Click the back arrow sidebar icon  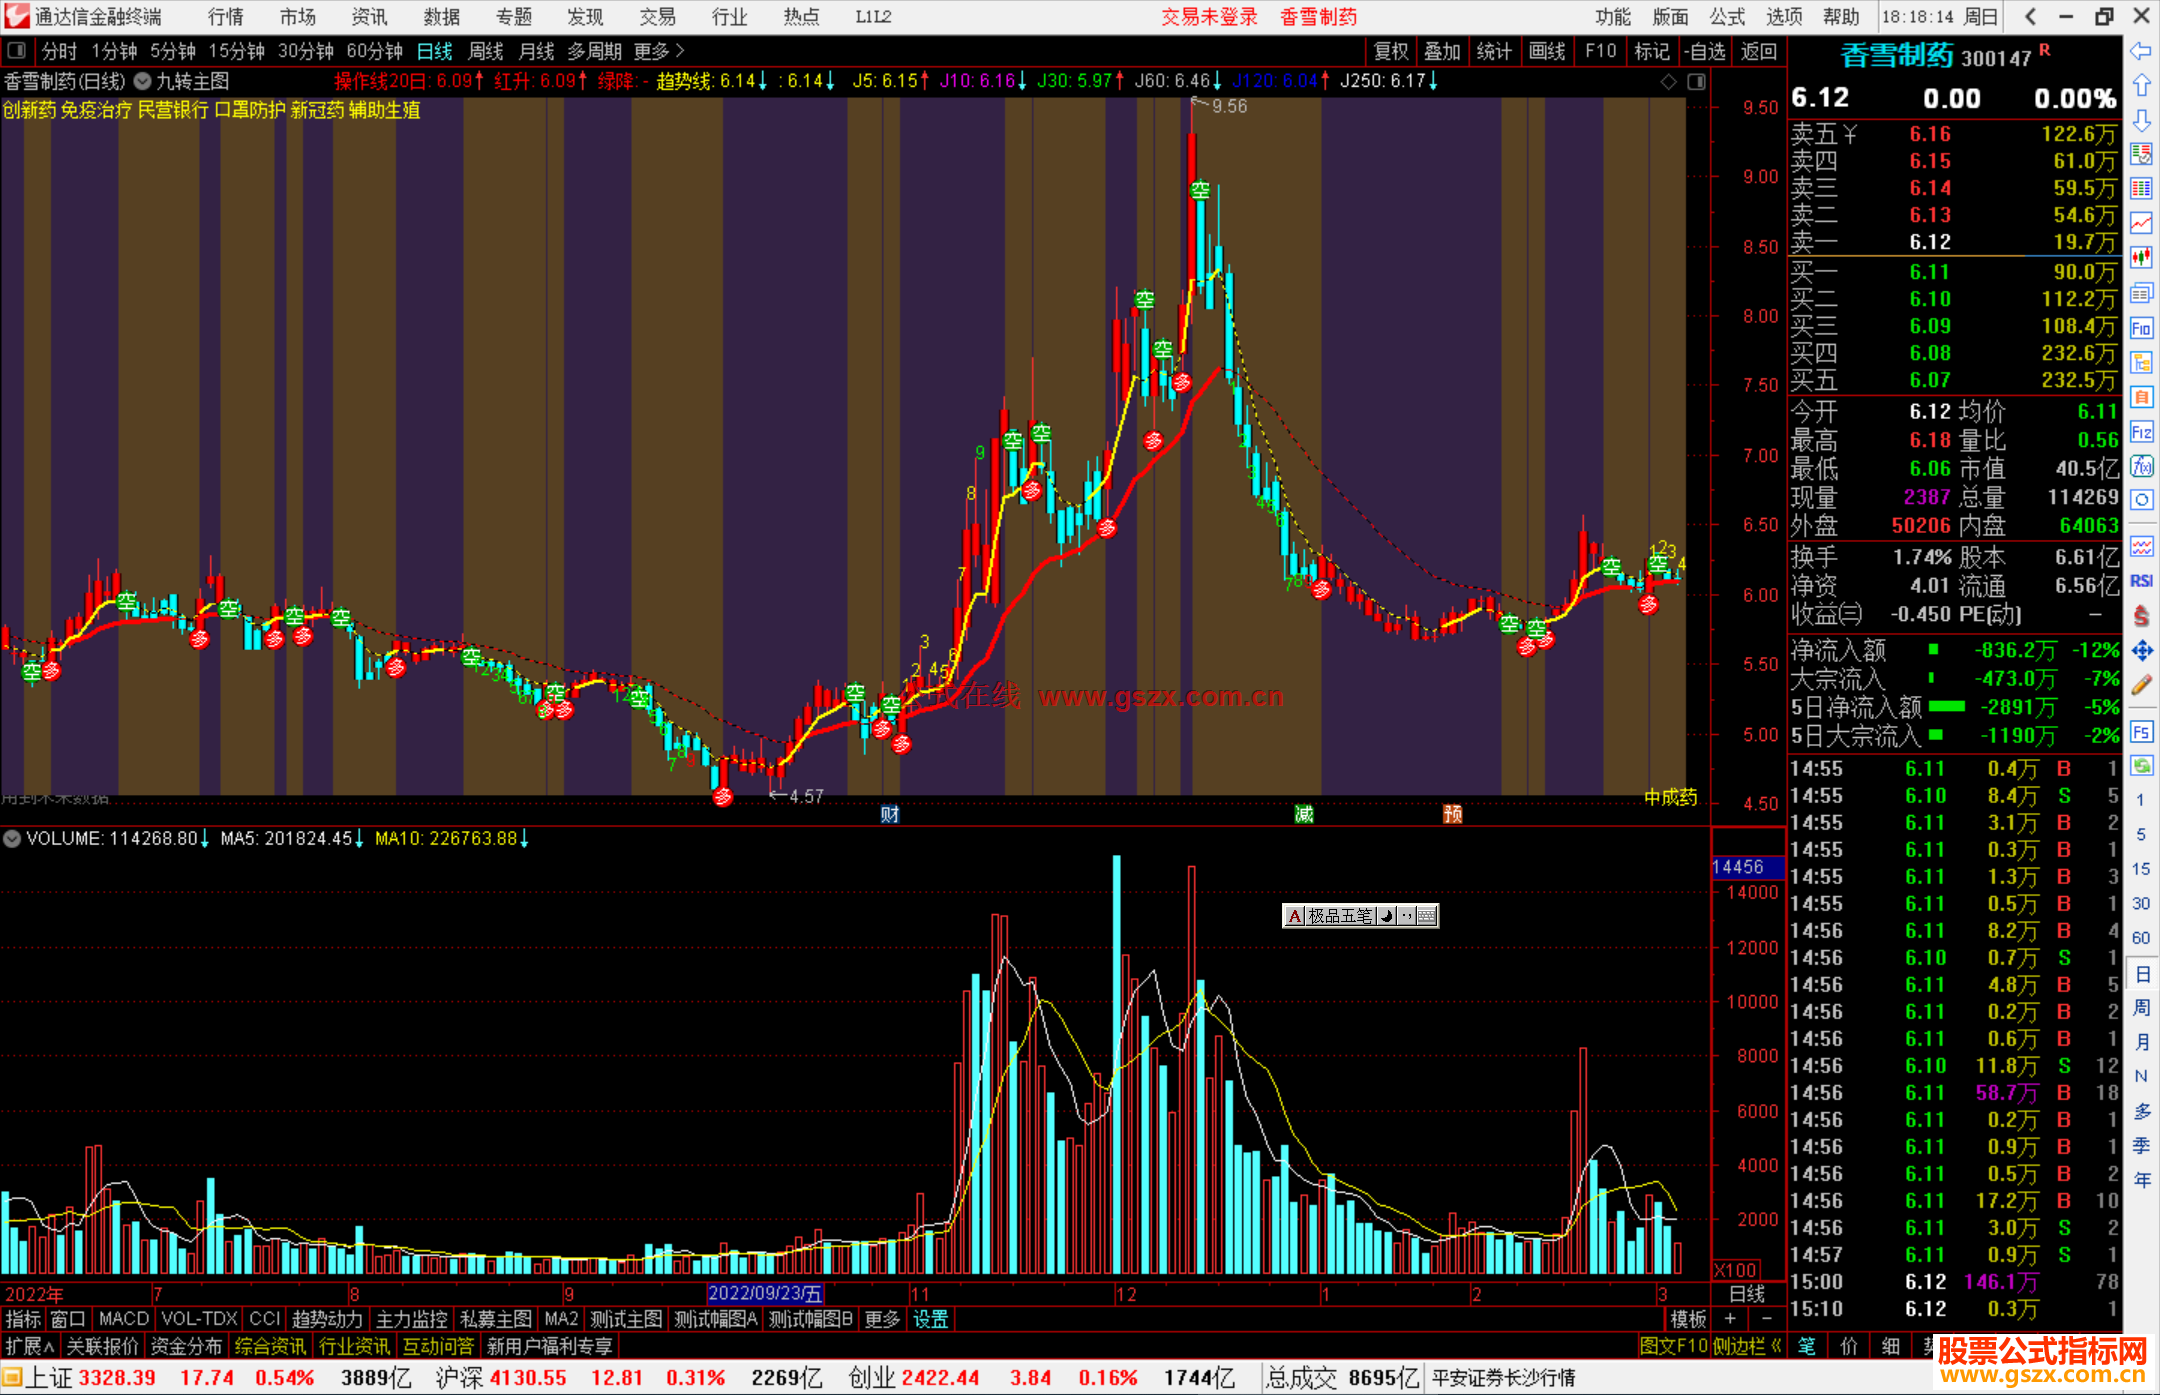coord(2141,51)
